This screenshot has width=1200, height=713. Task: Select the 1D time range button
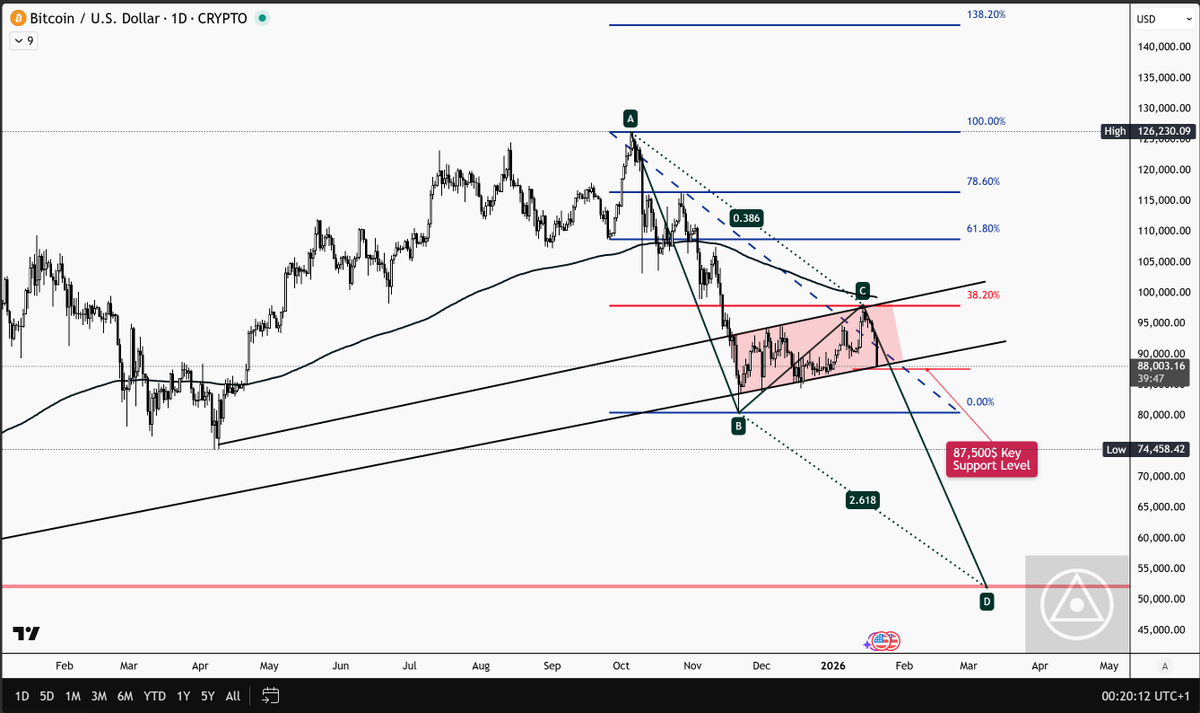coord(22,694)
